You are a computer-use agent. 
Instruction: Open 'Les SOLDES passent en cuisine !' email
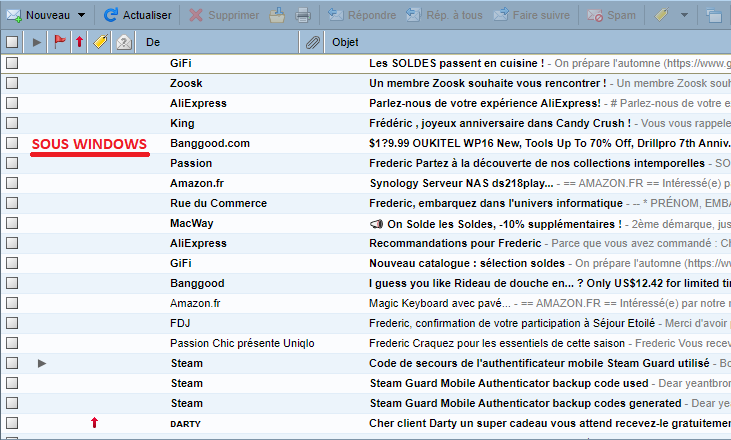click(x=456, y=63)
